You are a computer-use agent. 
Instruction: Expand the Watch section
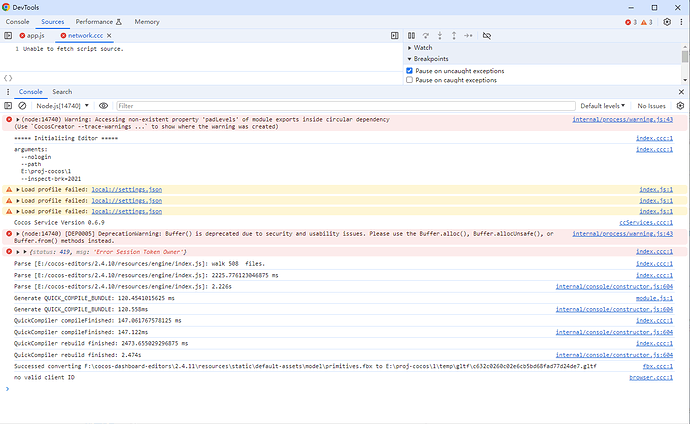coord(423,47)
